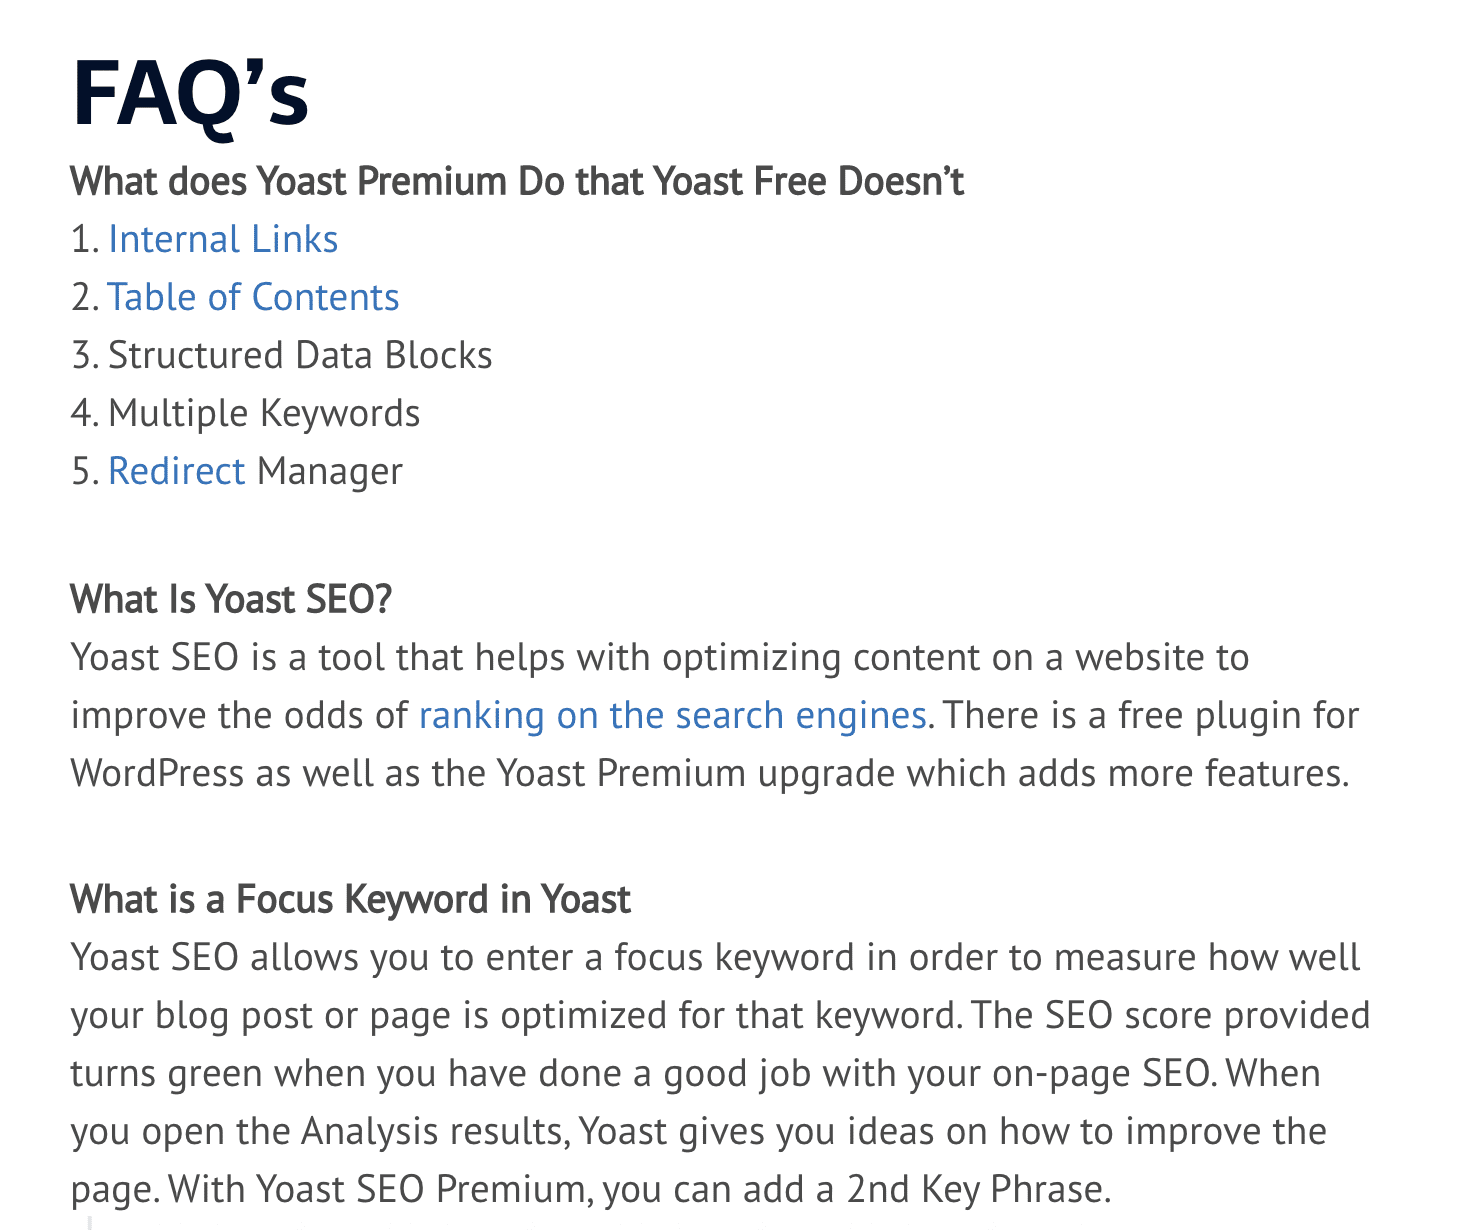Click the word Manager in item five
Image resolution: width=1478 pixels, height=1230 pixels.
tap(330, 472)
